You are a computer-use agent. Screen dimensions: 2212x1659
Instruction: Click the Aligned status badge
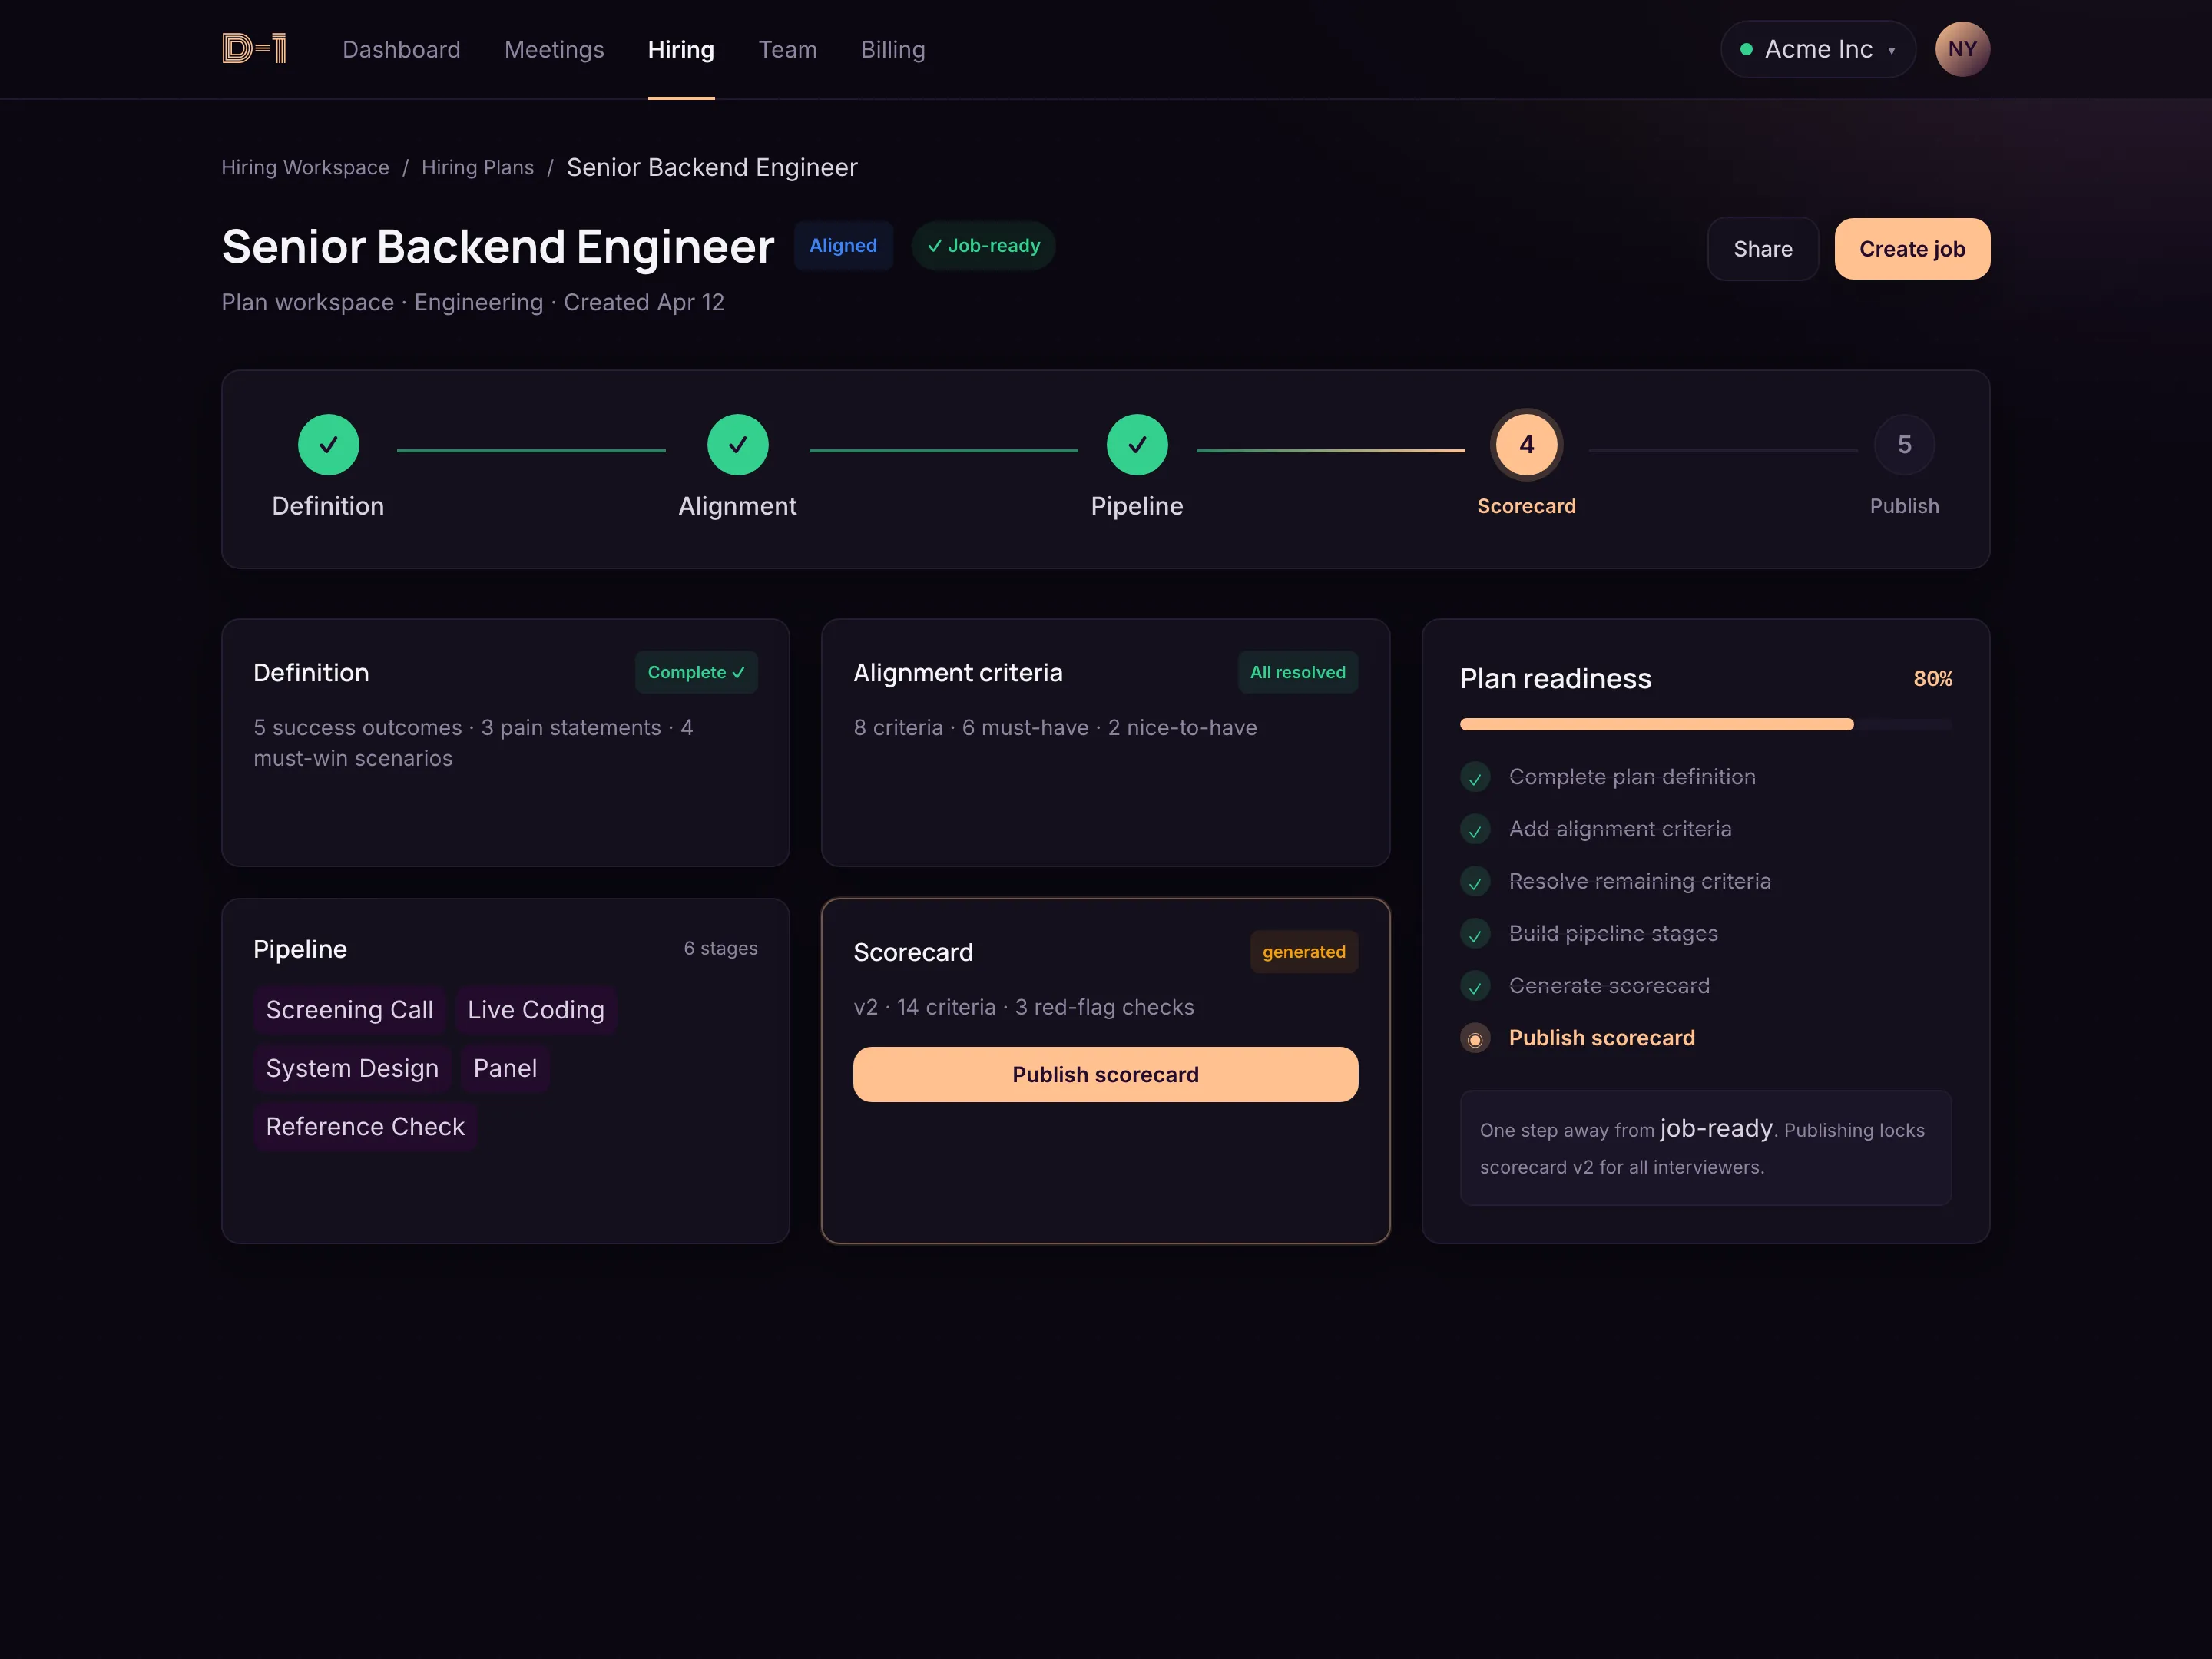click(842, 246)
